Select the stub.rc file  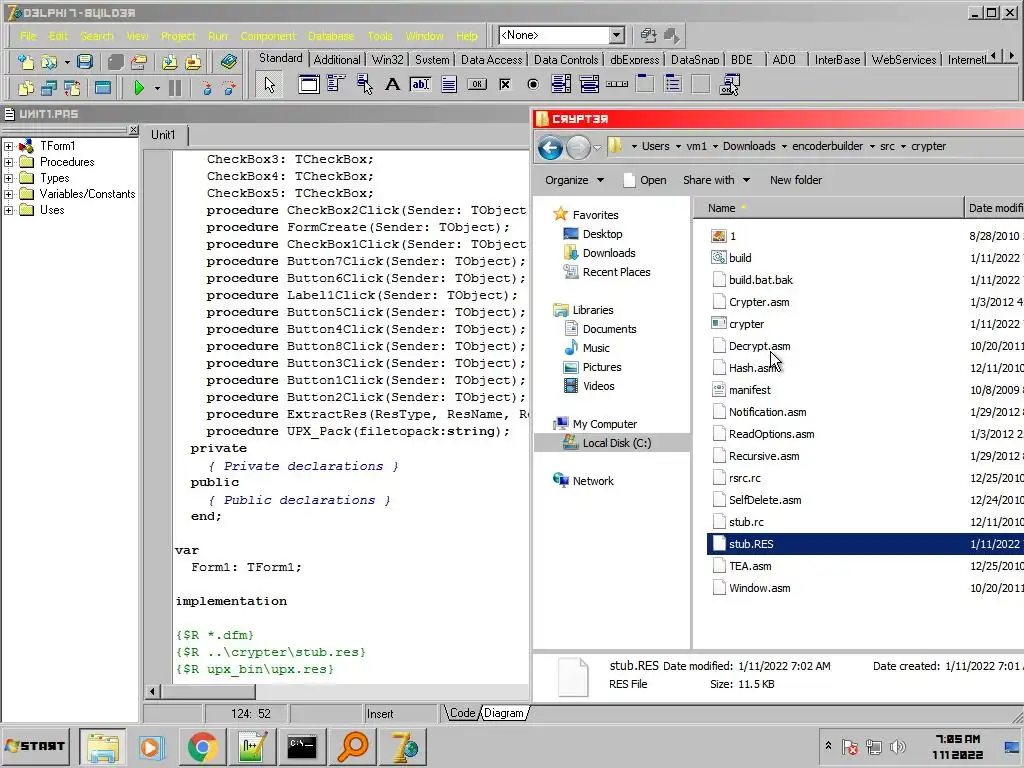746,522
